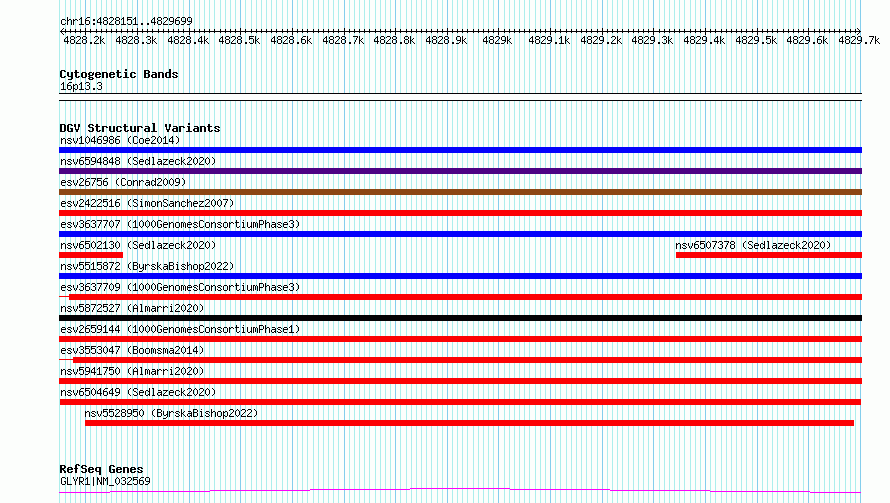Click the 4828.3k ruler position
The height and width of the screenshot is (503, 890).
pyautogui.click(x=136, y=40)
